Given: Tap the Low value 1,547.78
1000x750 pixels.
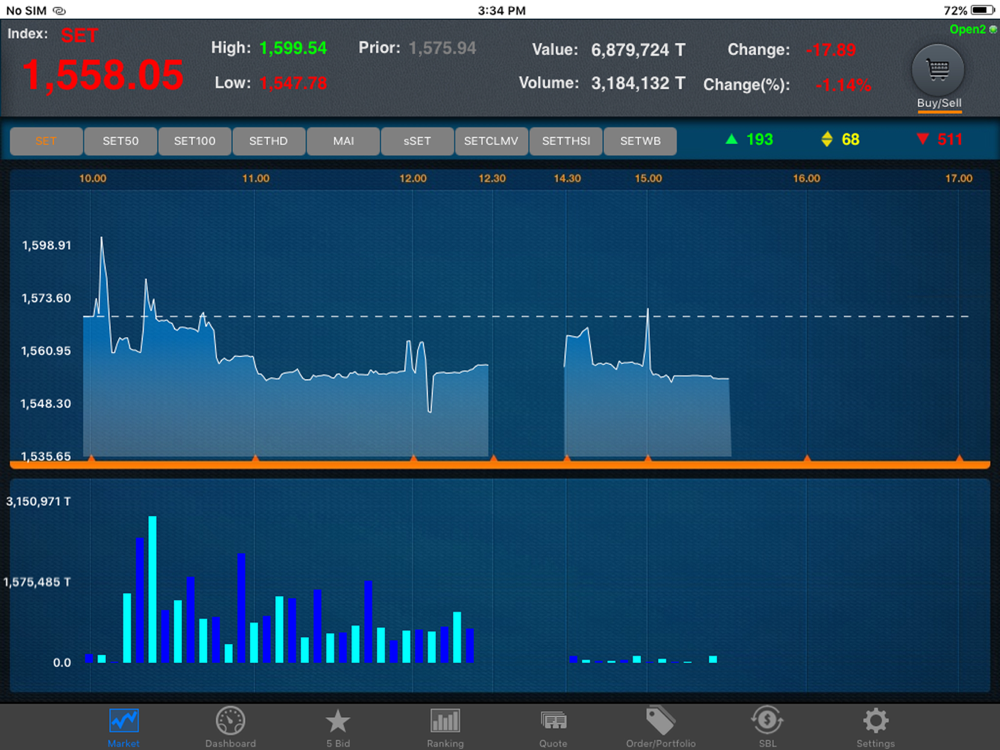Looking at the screenshot, I should [x=293, y=83].
